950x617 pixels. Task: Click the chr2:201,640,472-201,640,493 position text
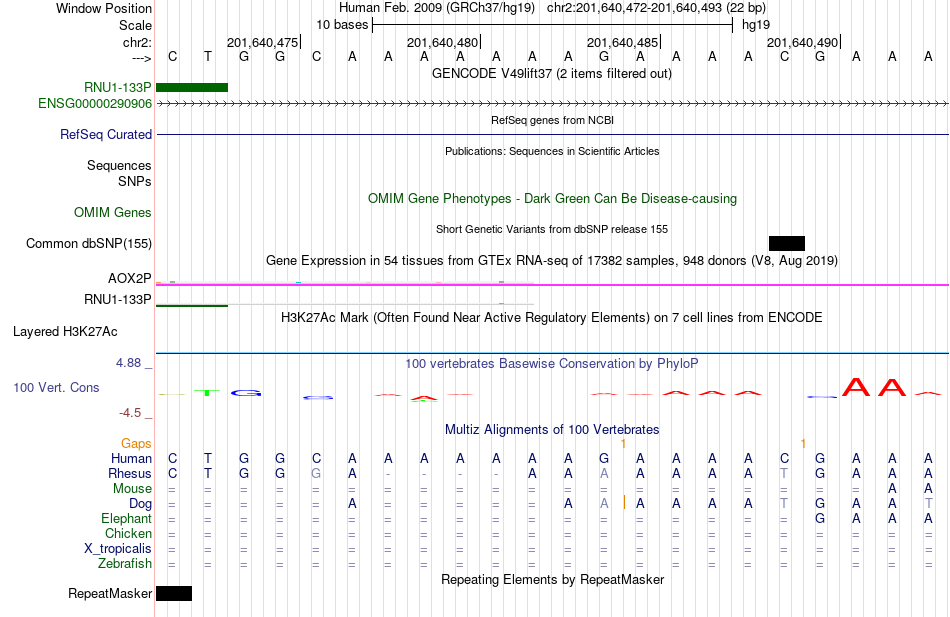point(656,8)
